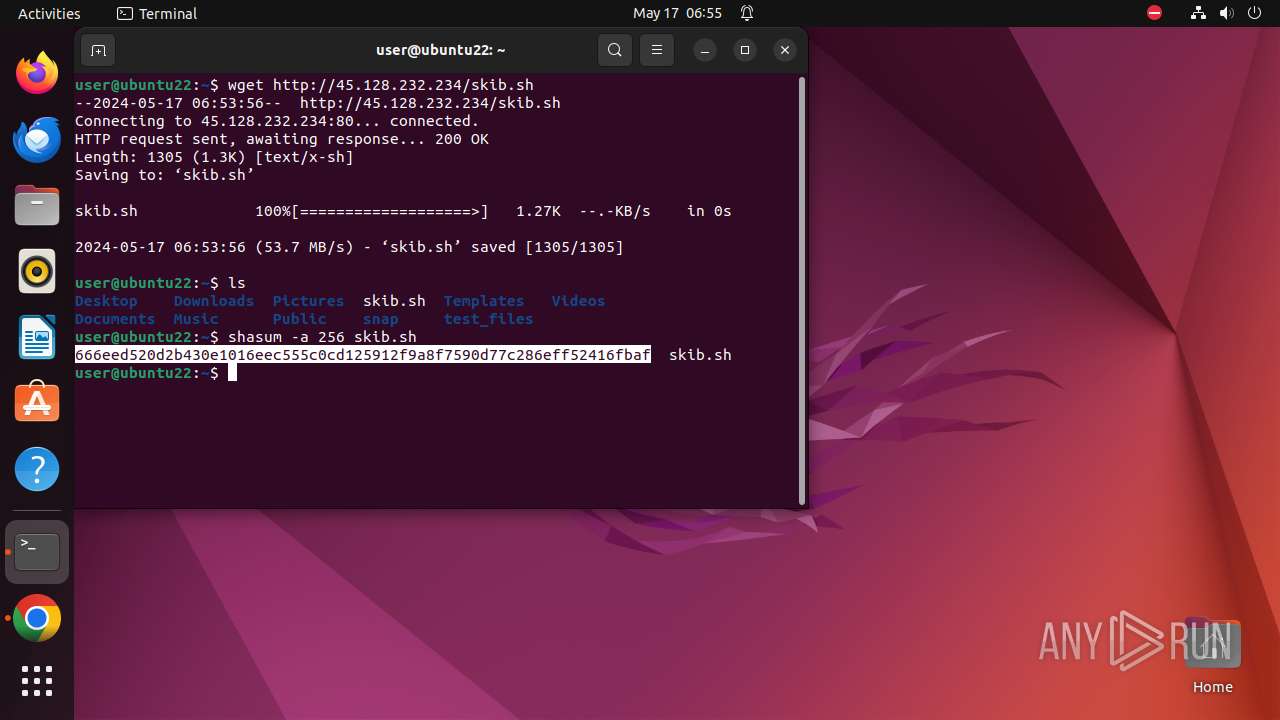Open the Help application
1280x720 pixels.
click(37, 469)
